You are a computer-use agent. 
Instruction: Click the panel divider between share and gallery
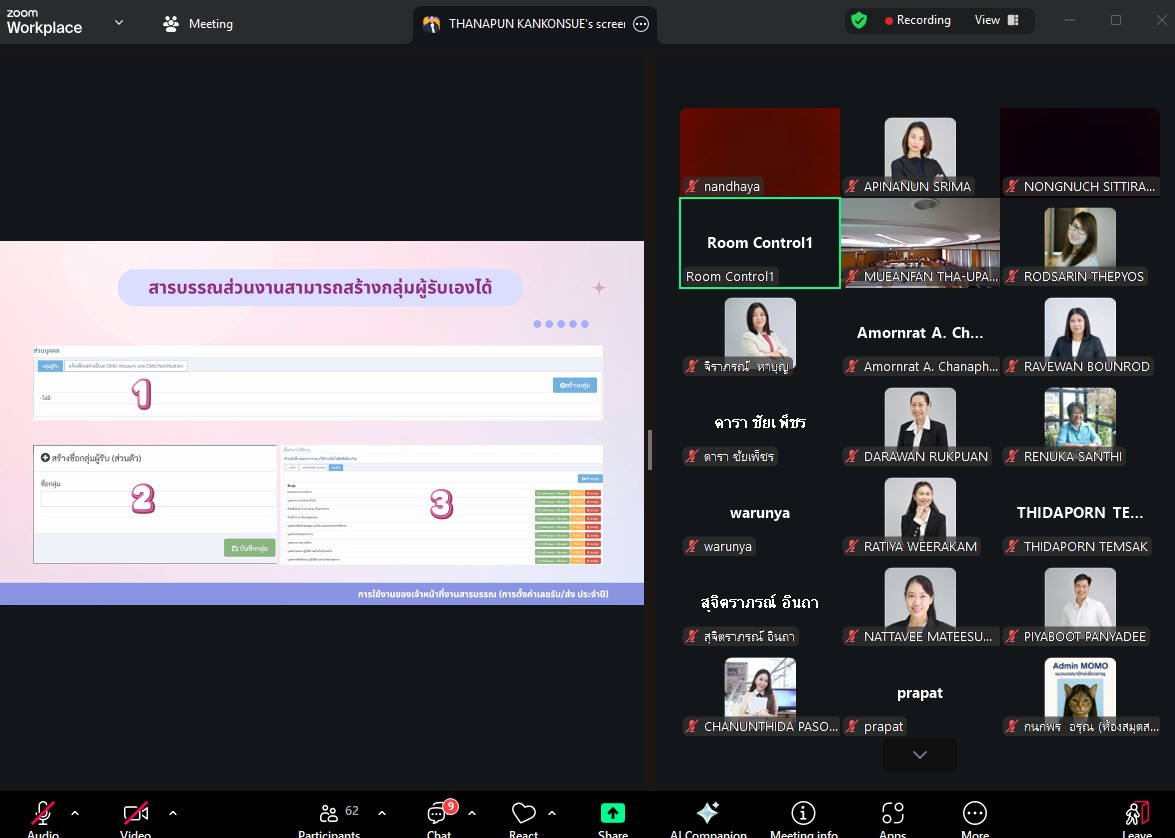[650, 450]
